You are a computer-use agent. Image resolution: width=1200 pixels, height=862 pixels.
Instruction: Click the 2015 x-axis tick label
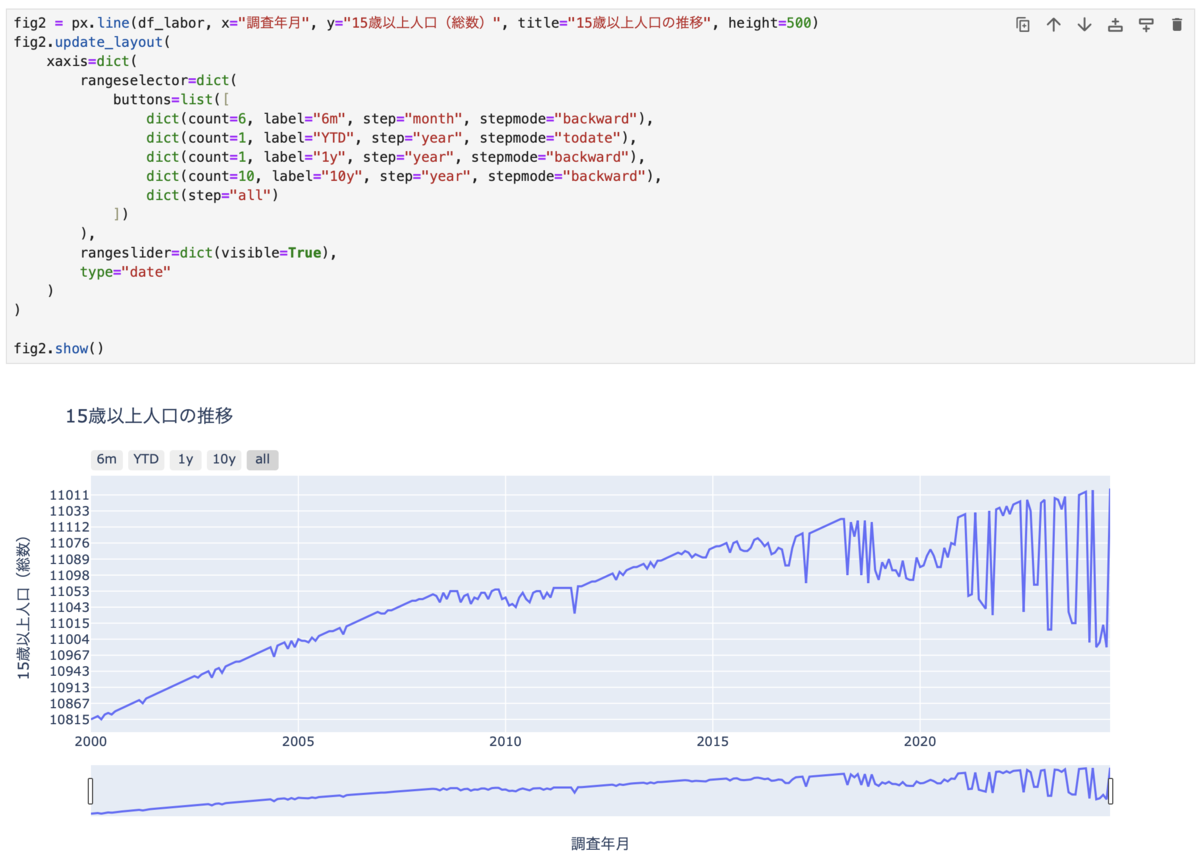tap(713, 742)
